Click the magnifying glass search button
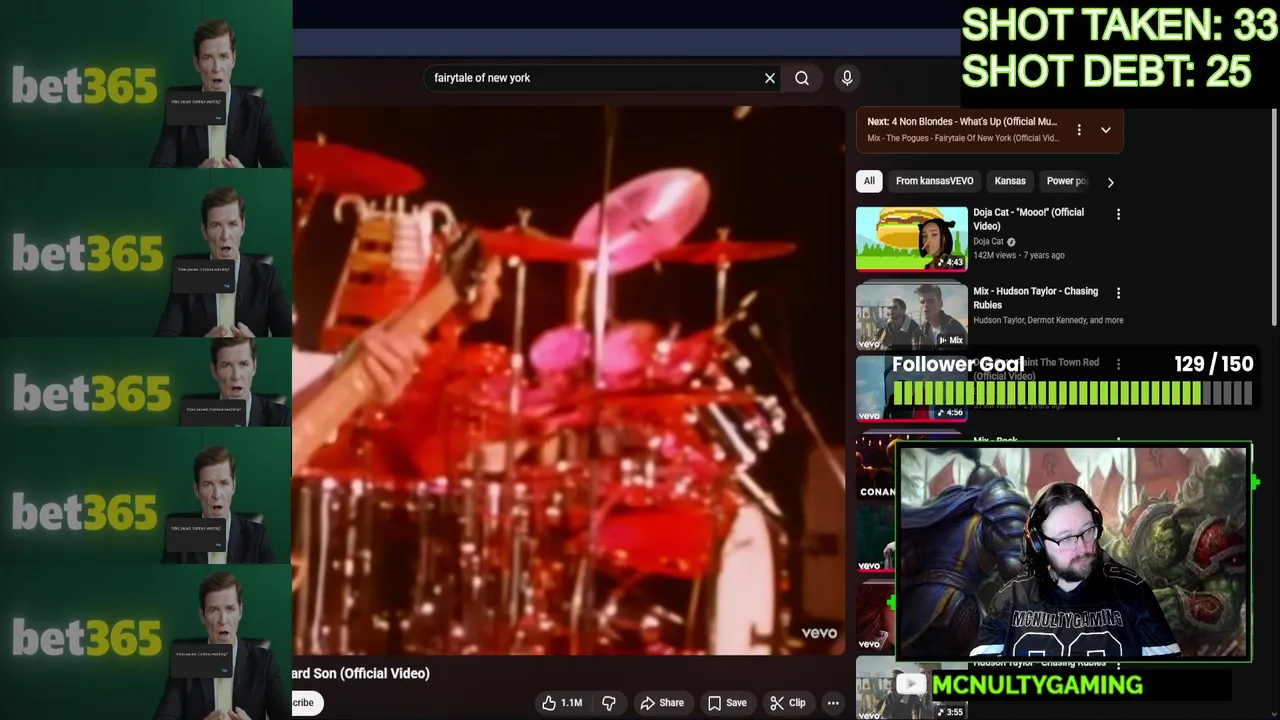The height and width of the screenshot is (720, 1280). pos(802,78)
